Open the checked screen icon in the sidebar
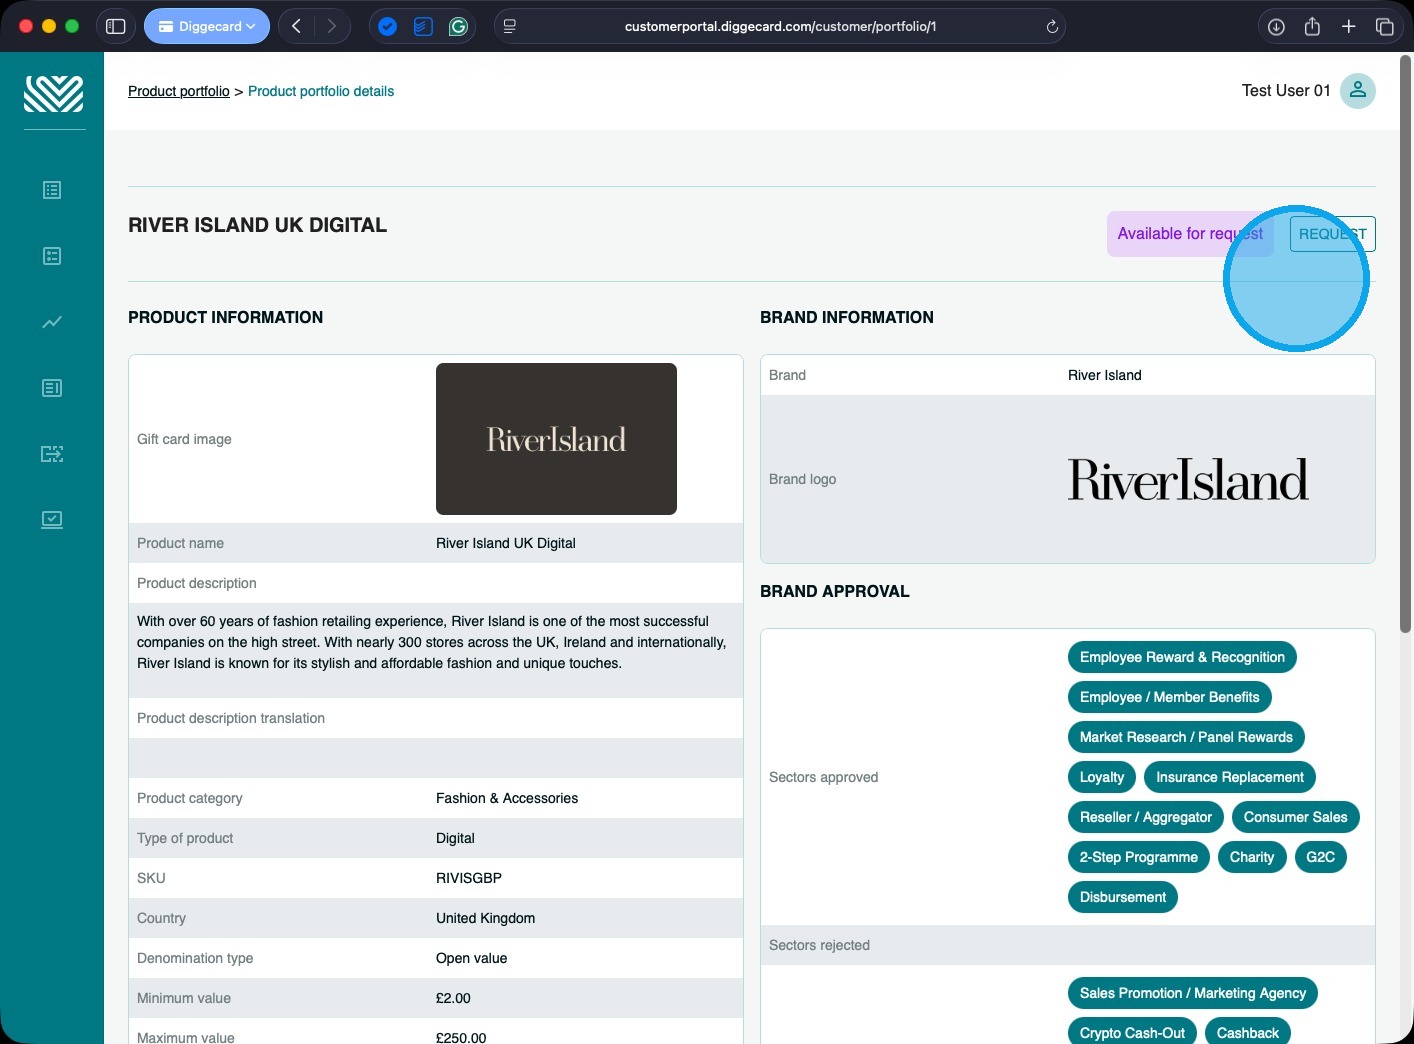Viewport: 1414px width, 1044px height. click(52, 520)
